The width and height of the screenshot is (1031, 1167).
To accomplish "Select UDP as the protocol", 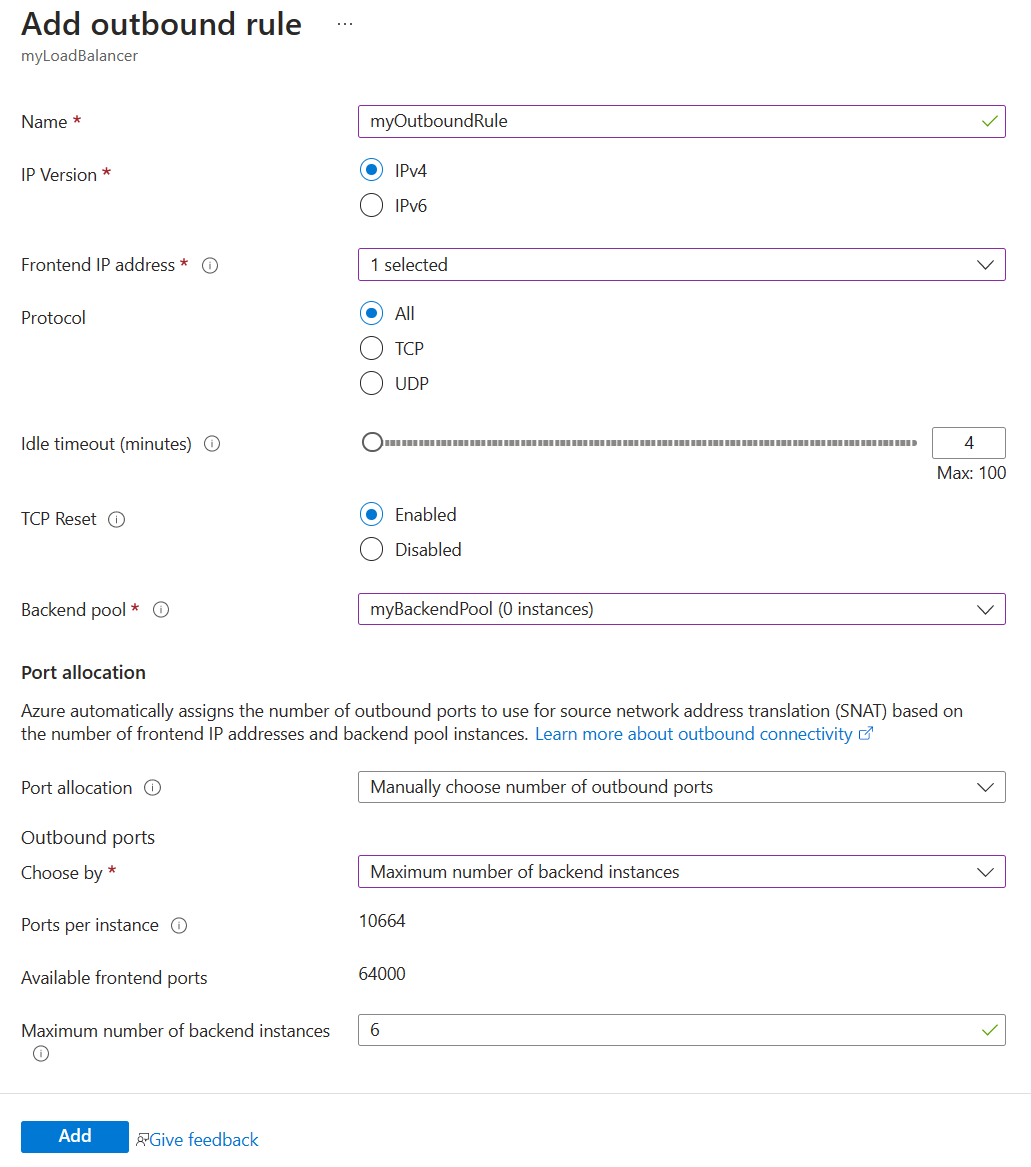I will [371, 383].
